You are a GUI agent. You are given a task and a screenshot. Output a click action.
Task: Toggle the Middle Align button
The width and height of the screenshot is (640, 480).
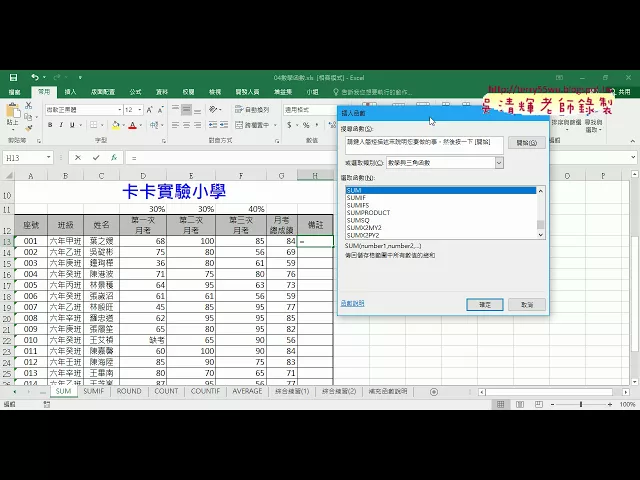tap(187, 109)
